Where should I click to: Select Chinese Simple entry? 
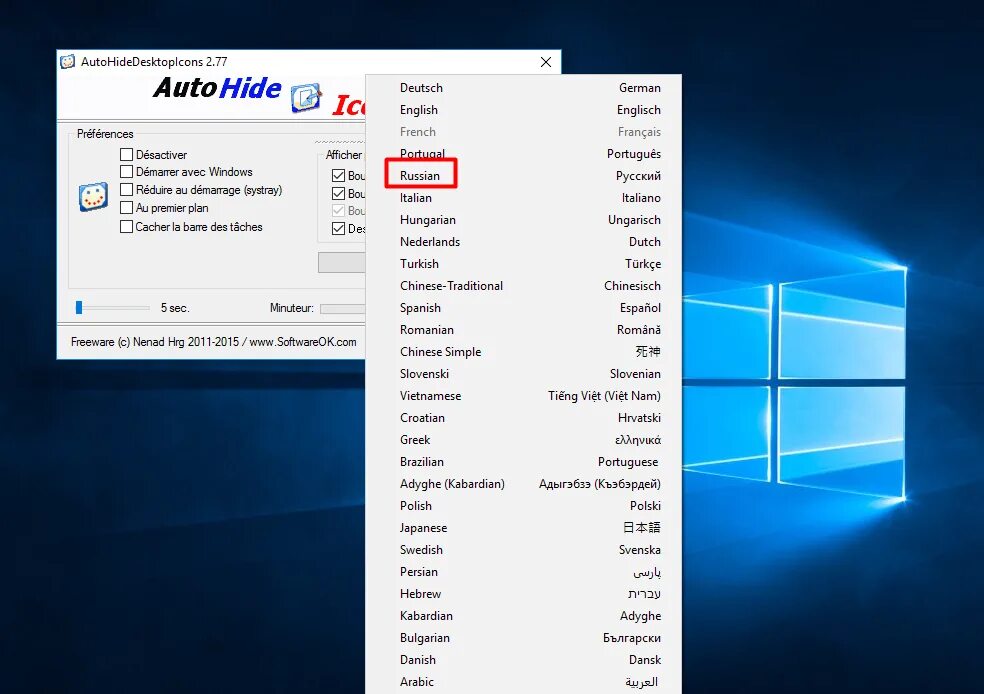tap(523, 351)
